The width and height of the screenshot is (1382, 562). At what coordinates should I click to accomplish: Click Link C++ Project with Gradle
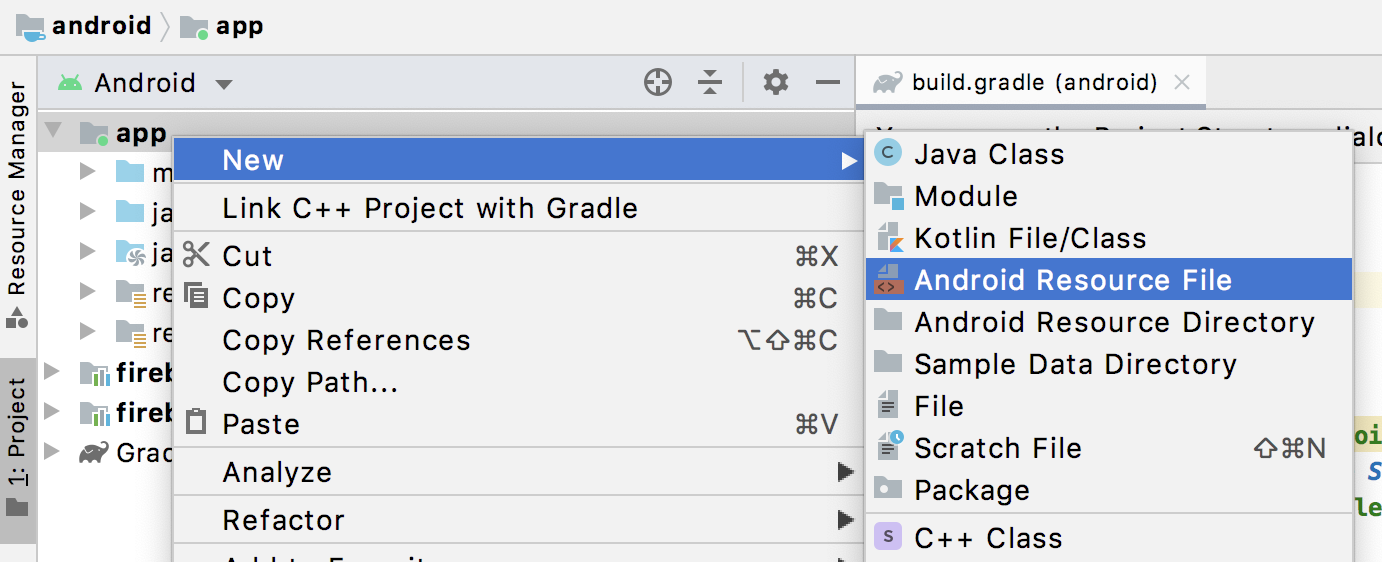[x=430, y=208]
